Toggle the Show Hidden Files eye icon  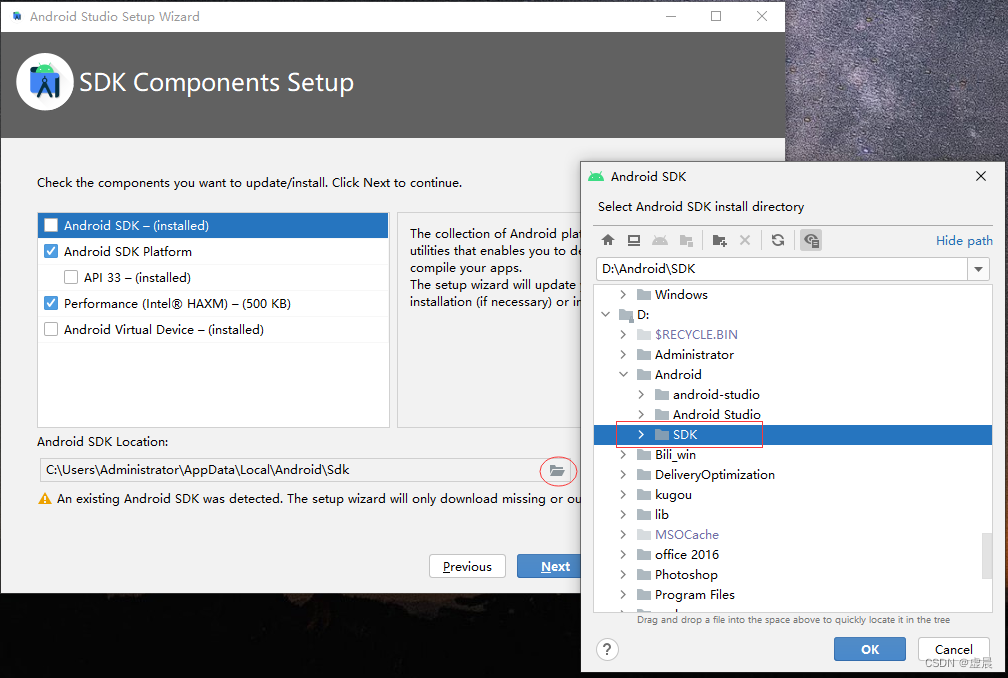click(x=811, y=240)
